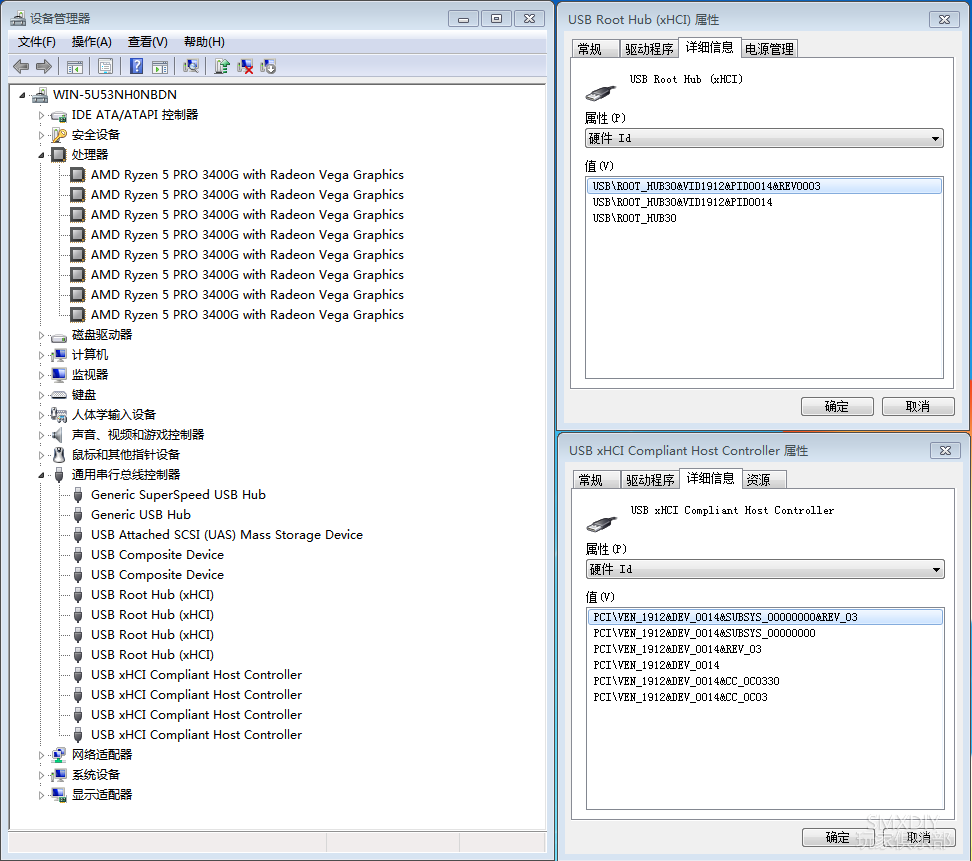The height and width of the screenshot is (861, 972).
Task: Click 确定 in USB Root Hub properties window
Action: pyautogui.click(x=837, y=407)
